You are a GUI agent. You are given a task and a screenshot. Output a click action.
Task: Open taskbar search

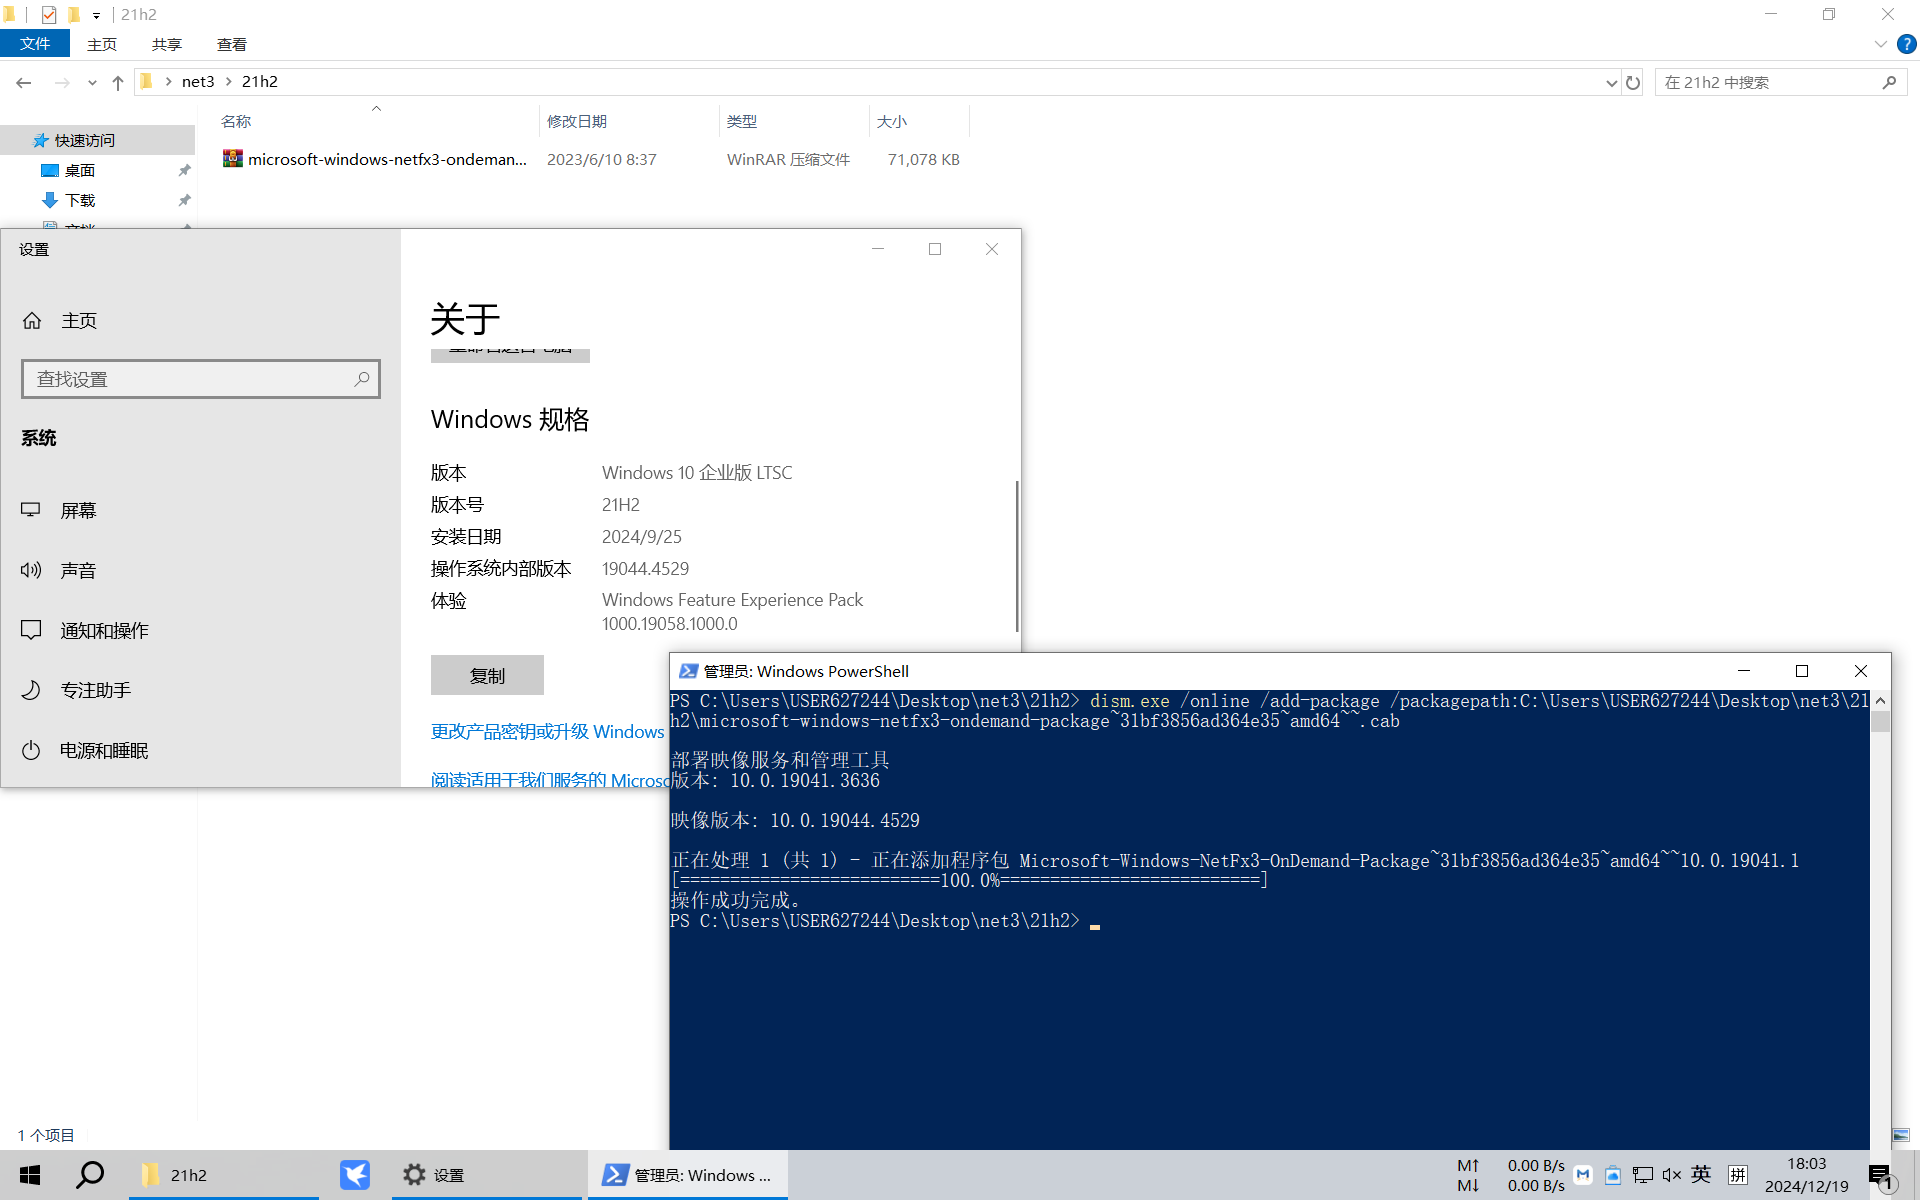tap(90, 1175)
